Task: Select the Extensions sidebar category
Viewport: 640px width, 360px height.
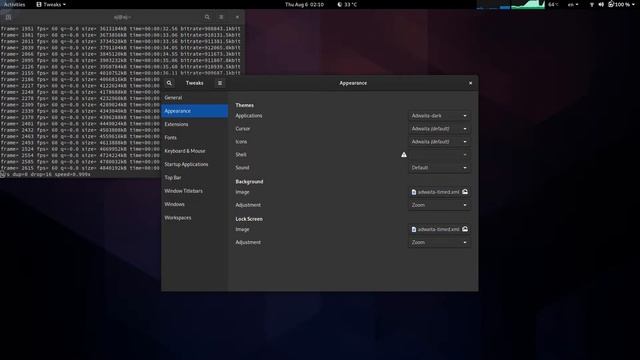Action: [x=195, y=124]
